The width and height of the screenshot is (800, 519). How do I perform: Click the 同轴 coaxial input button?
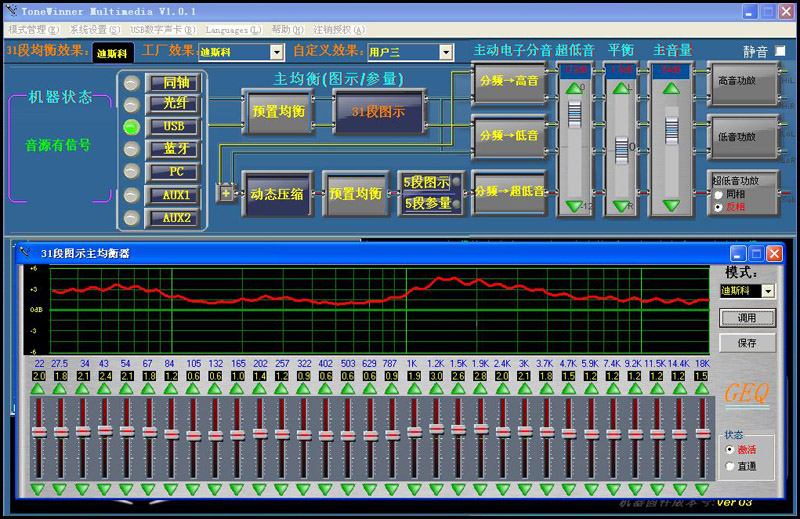pos(174,82)
